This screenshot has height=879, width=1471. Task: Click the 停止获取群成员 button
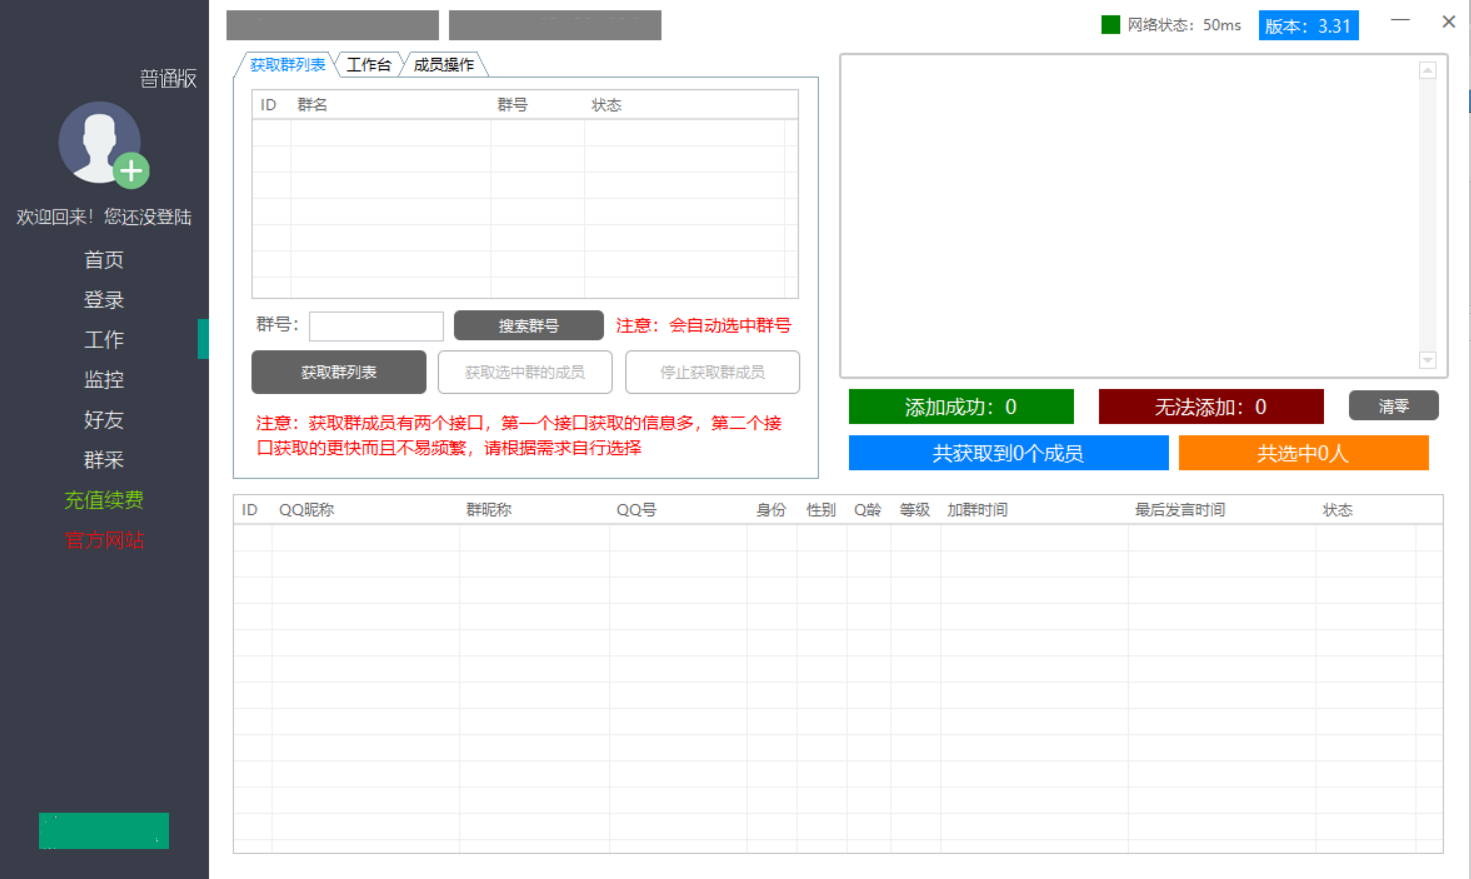[x=712, y=372]
